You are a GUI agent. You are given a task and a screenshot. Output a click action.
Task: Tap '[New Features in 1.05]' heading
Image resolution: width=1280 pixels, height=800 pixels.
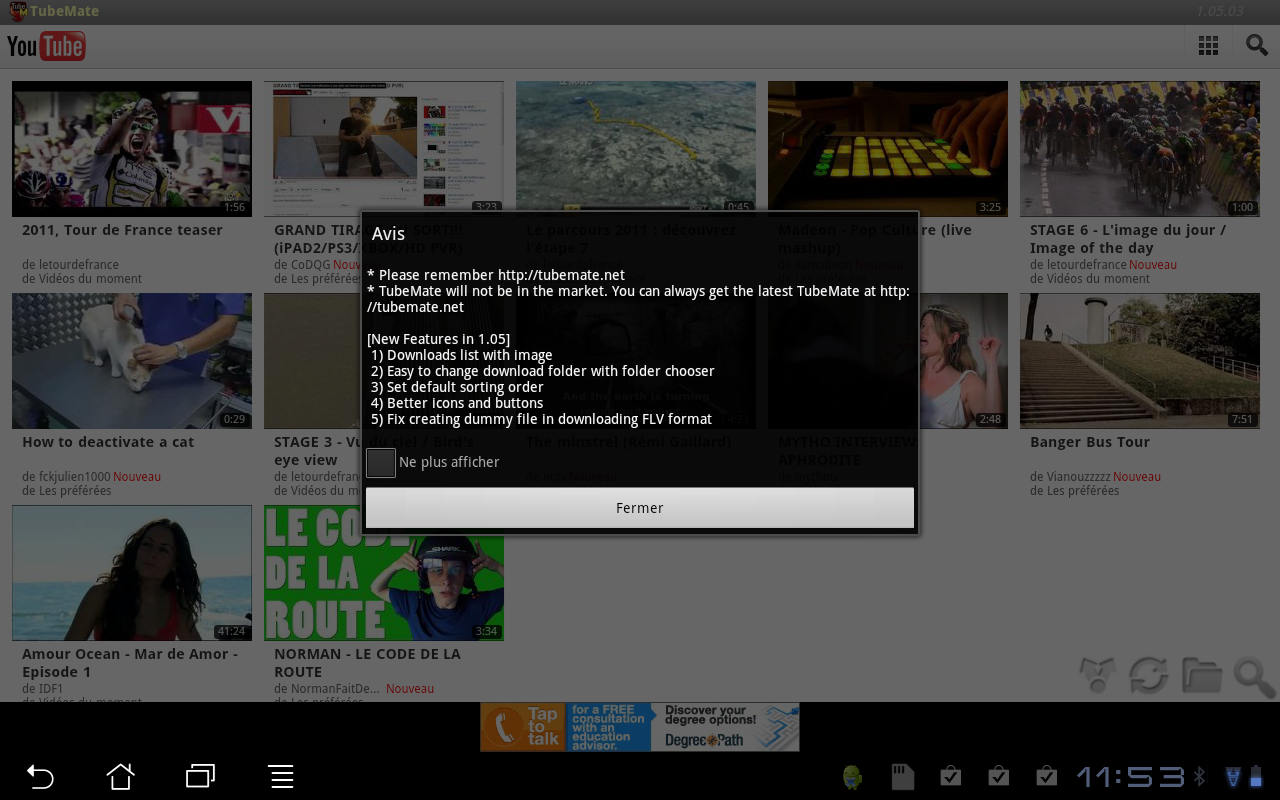[x=438, y=339]
